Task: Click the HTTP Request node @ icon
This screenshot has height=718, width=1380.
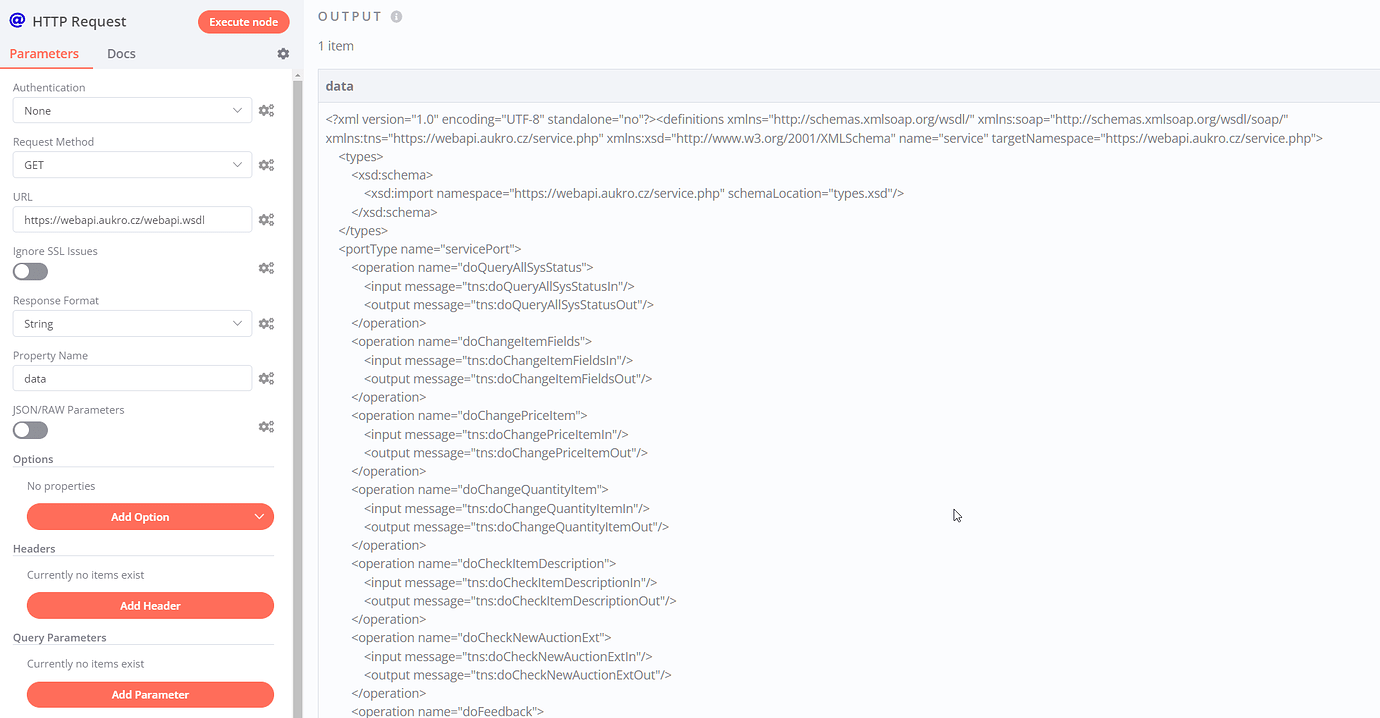Action: tap(17, 20)
